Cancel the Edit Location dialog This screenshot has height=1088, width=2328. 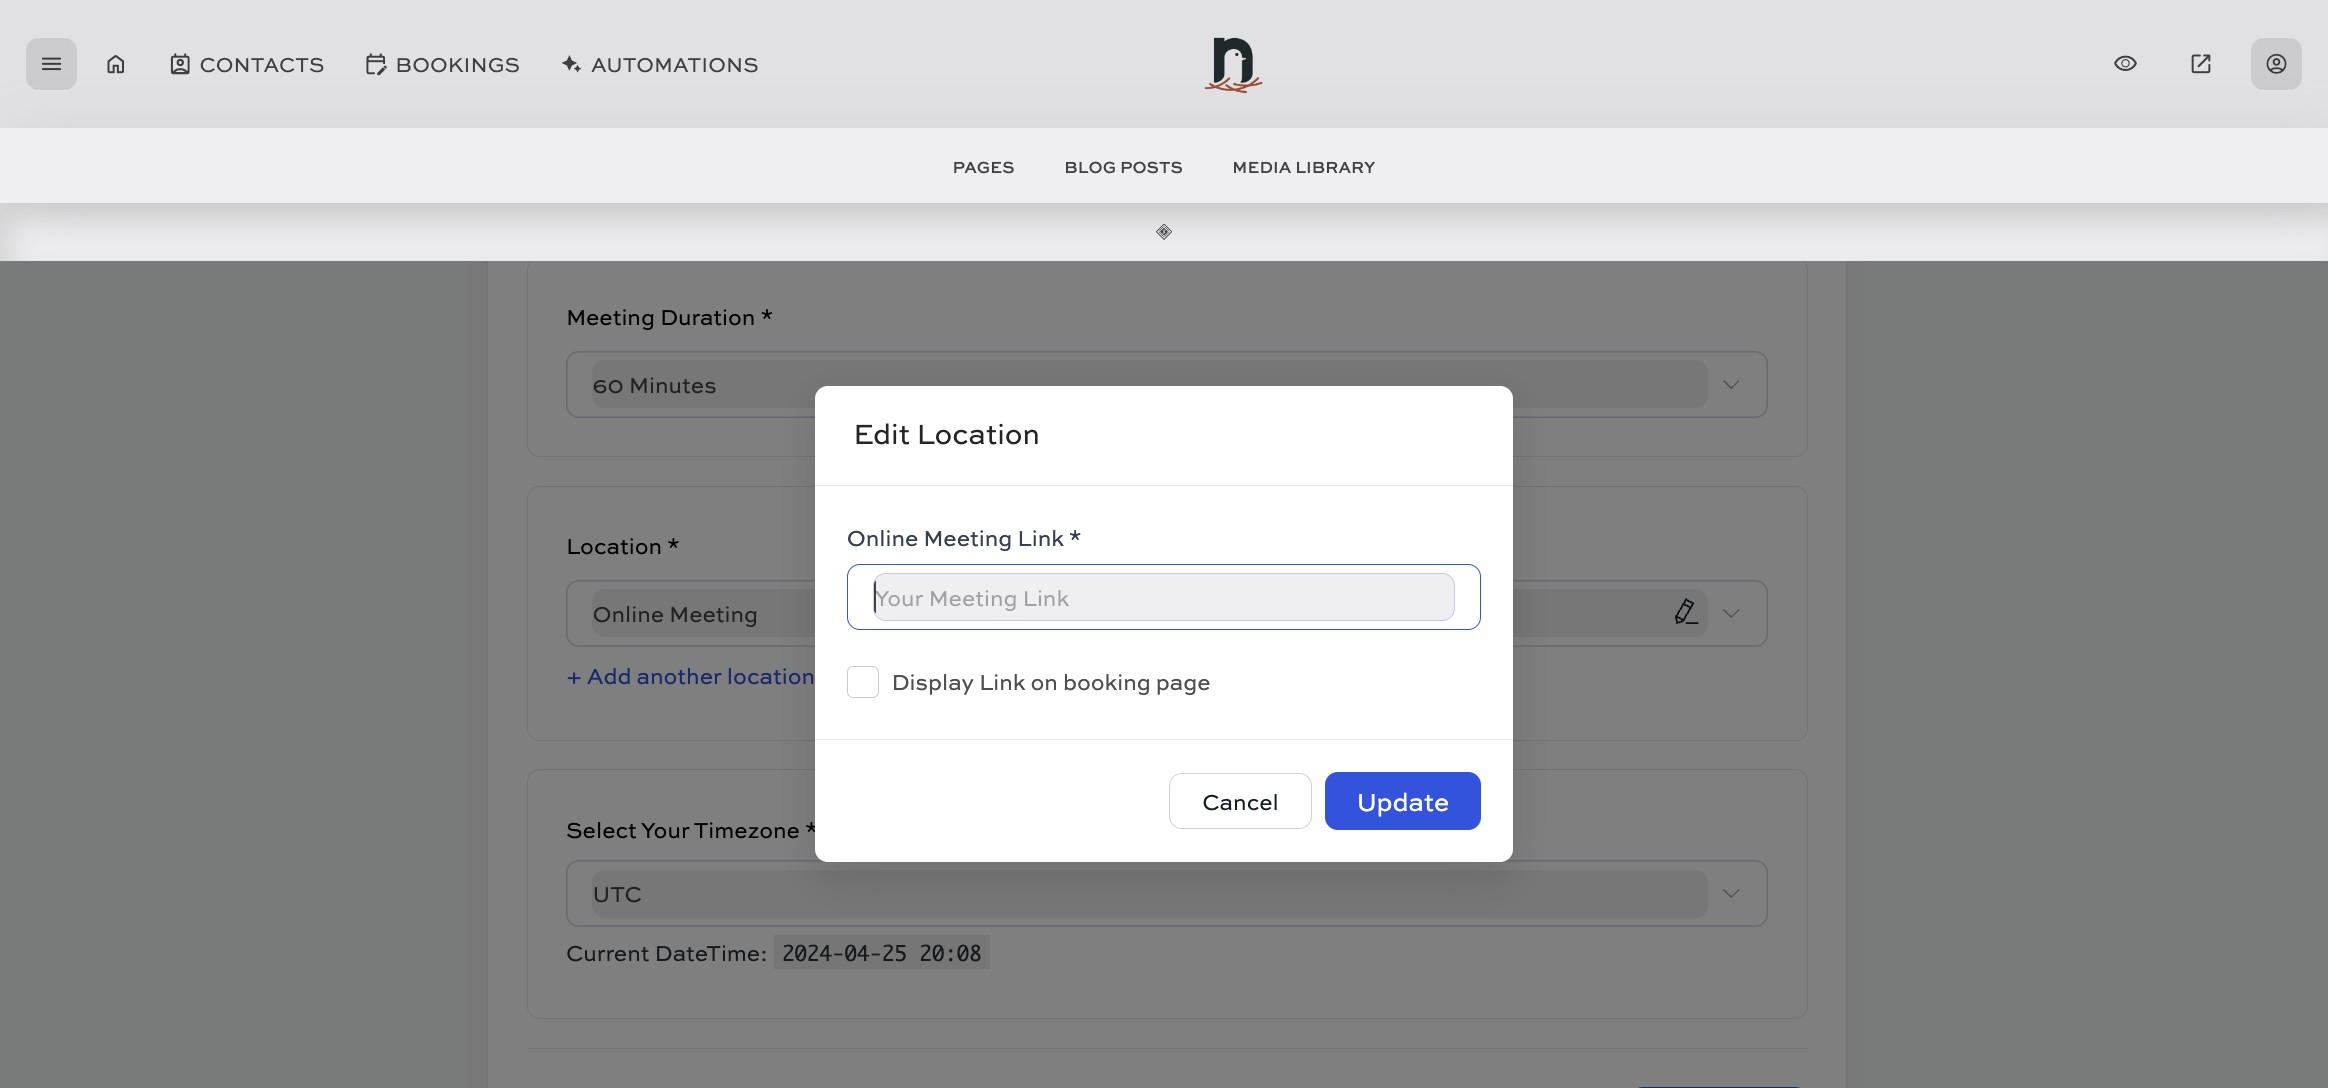pyautogui.click(x=1239, y=801)
